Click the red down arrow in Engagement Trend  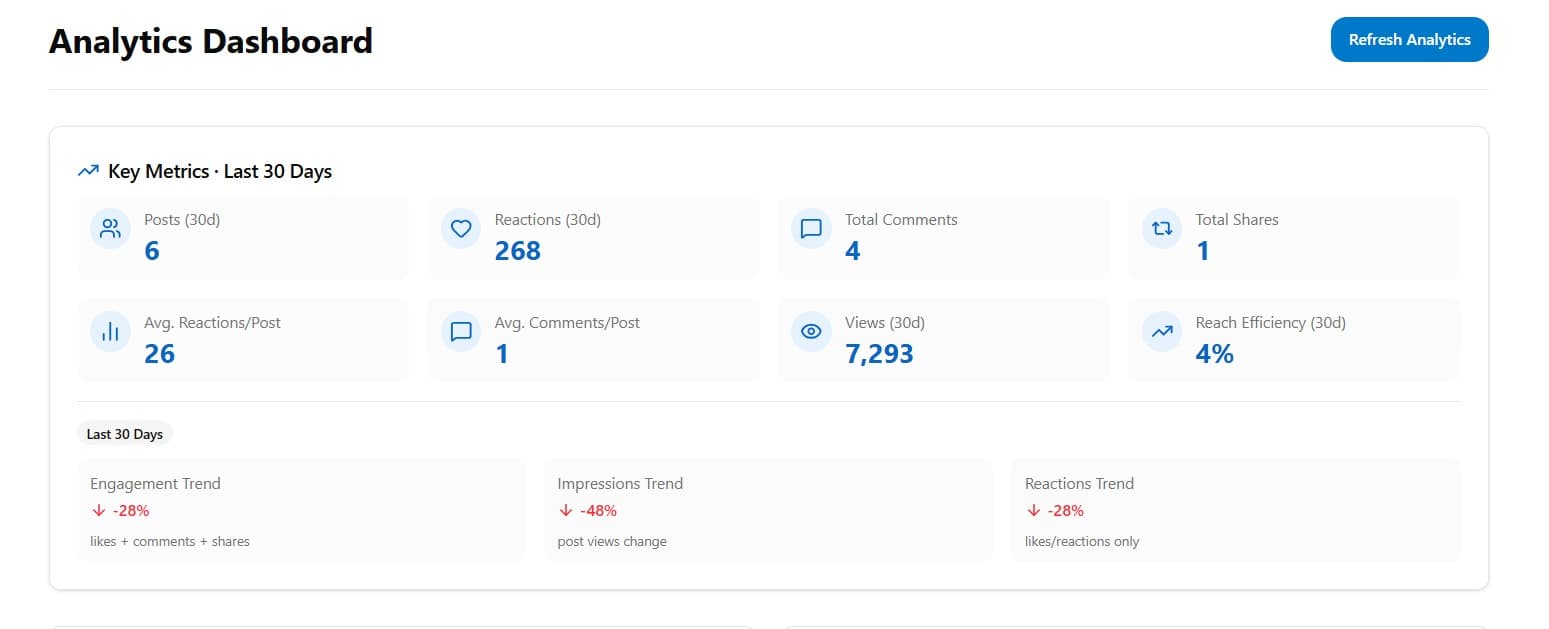(x=97, y=510)
